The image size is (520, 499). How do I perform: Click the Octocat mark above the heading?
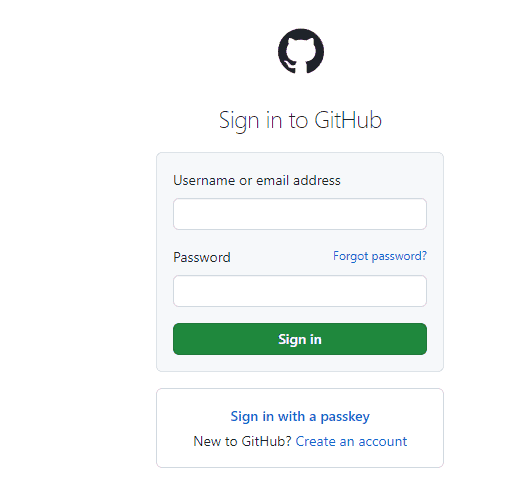(x=301, y=51)
